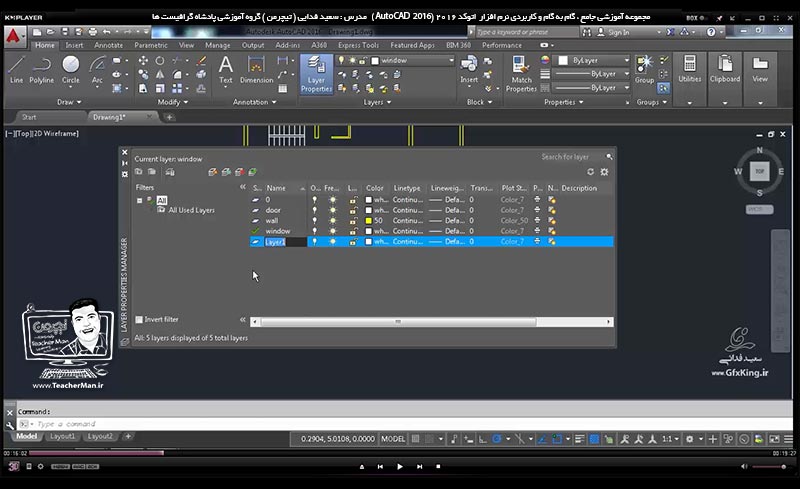The image size is (800, 489).
Task: Click the ViewCube TOP face
Action: click(x=759, y=171)
